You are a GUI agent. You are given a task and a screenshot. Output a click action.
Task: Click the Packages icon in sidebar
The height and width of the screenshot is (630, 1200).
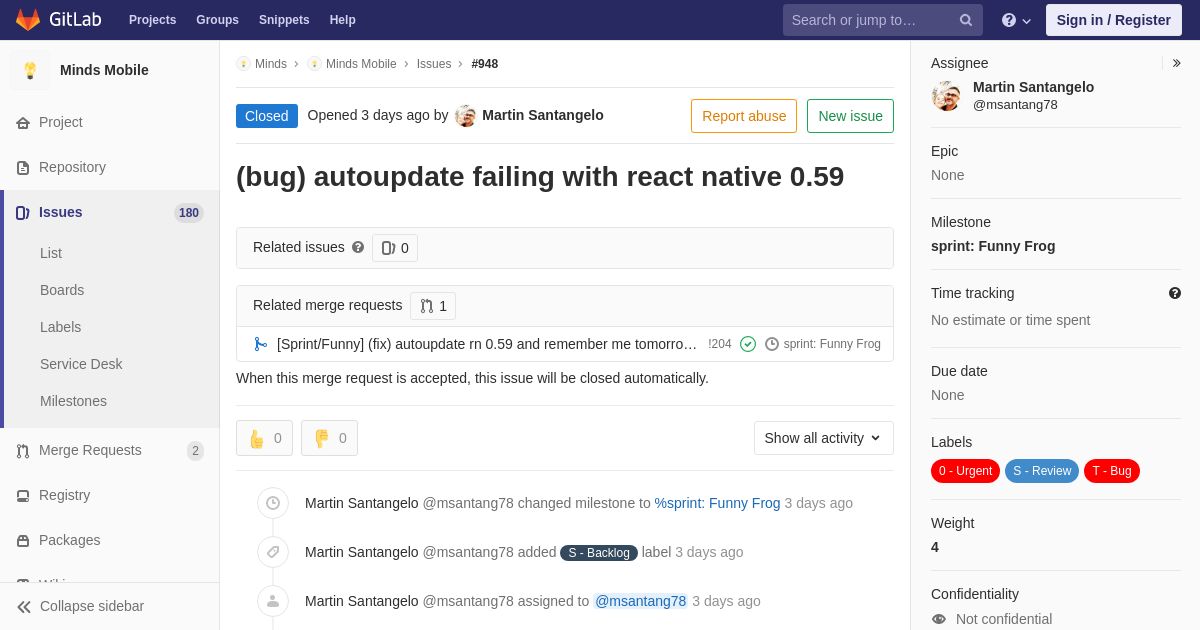(x=23, y=541)
